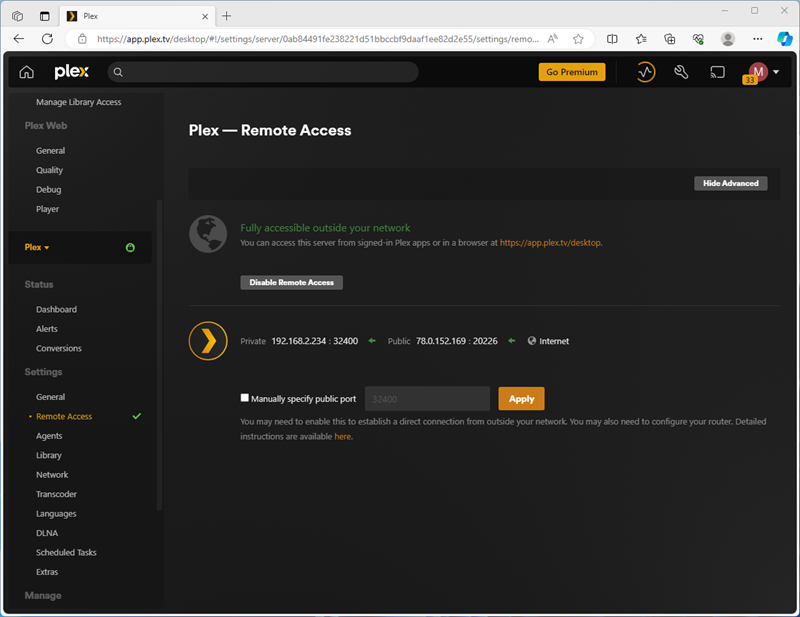Click the browser refresh icon
This screenshot has width=800, height=617.
pyautogui.click(x=47, y=39)
